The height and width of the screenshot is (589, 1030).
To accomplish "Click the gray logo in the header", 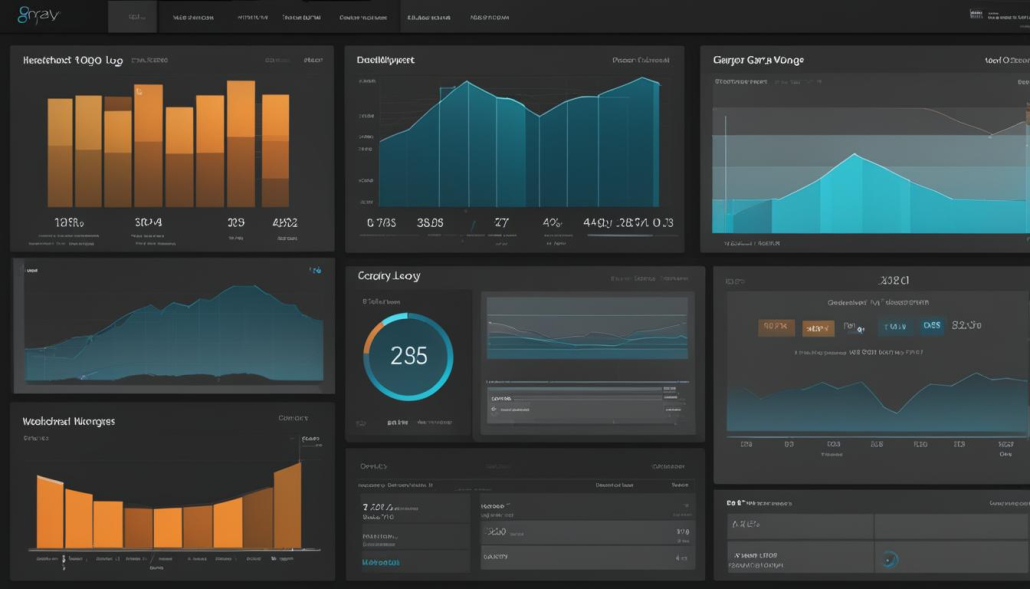I will 38,14.
